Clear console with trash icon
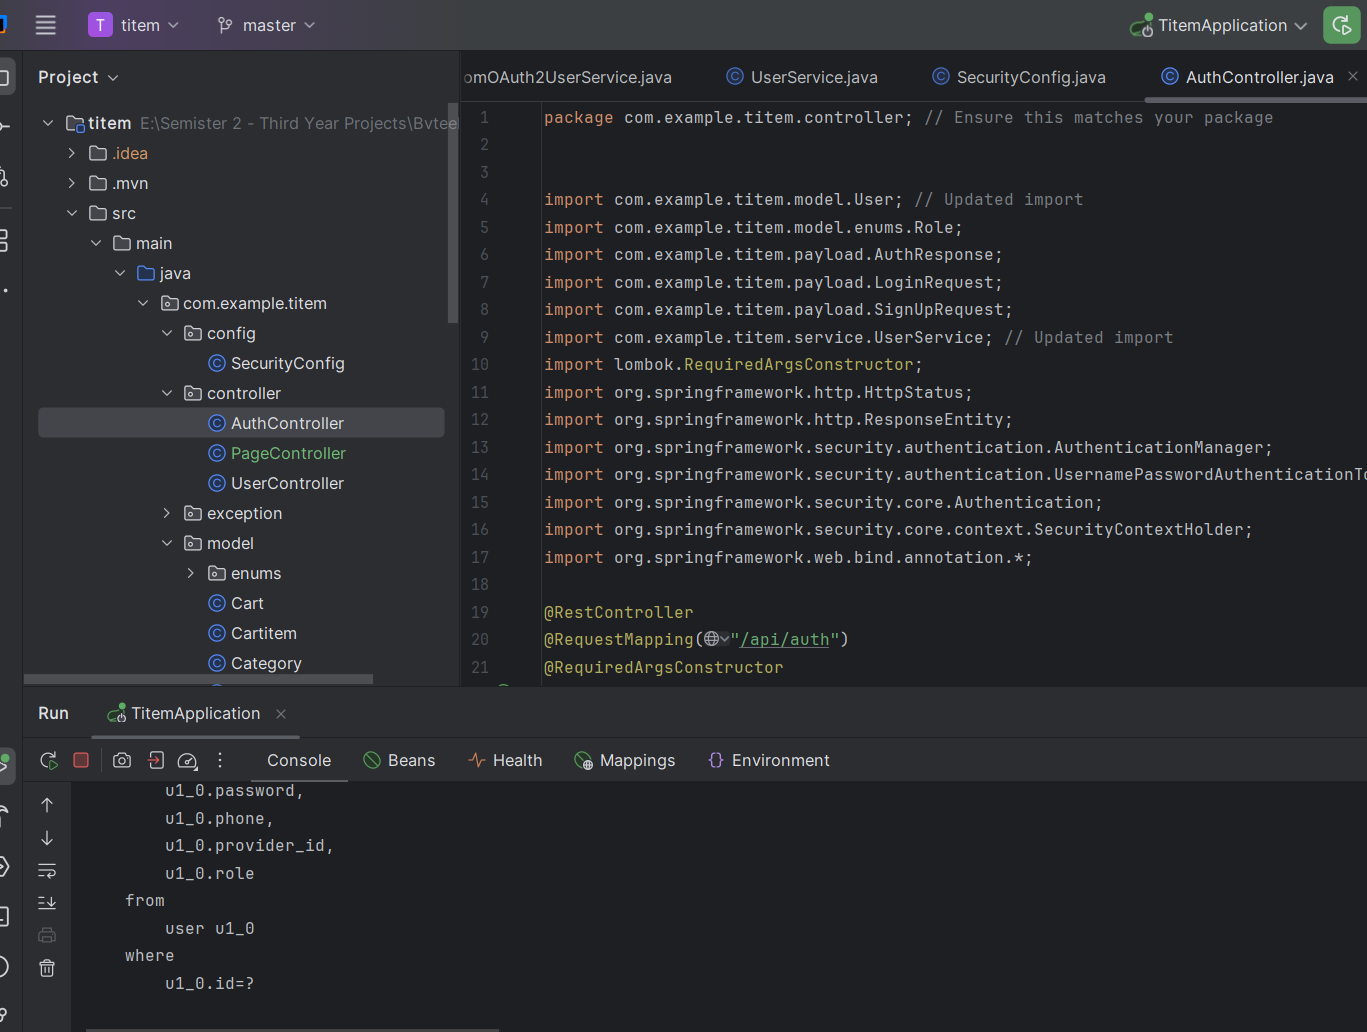The width and height of the screenshot is (1367, 1032). click(47, 968)
